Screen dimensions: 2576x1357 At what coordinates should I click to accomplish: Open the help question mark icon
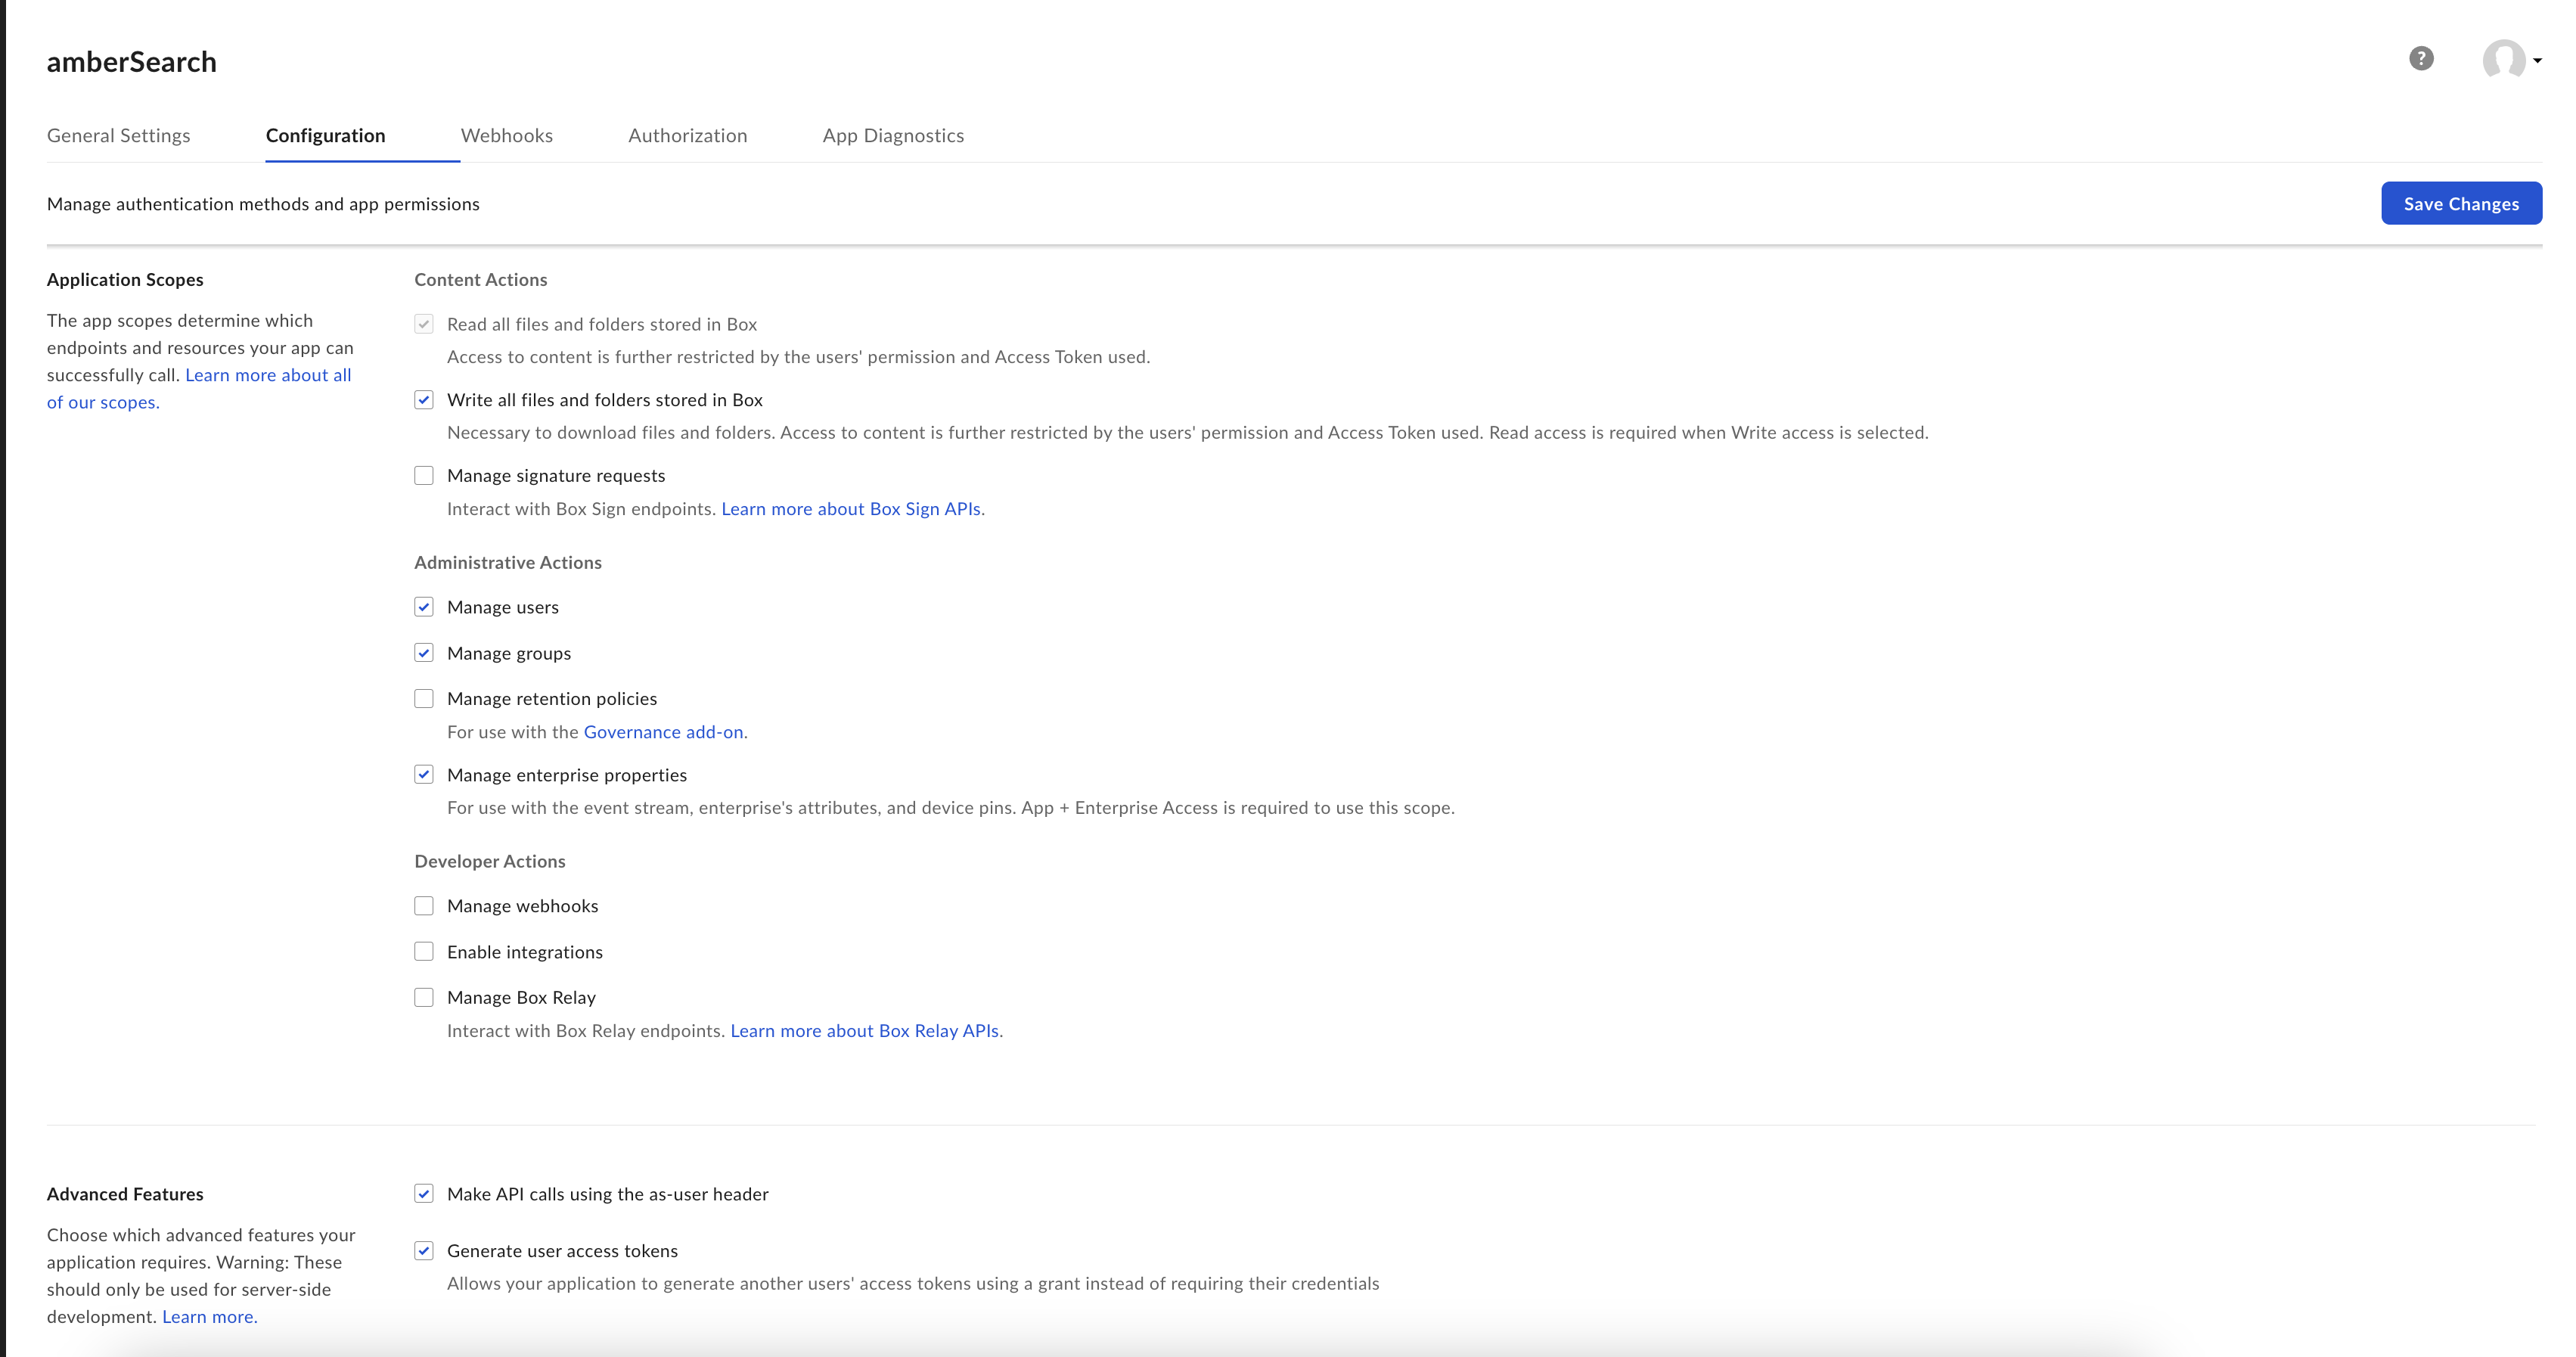tap(2420, 59)
